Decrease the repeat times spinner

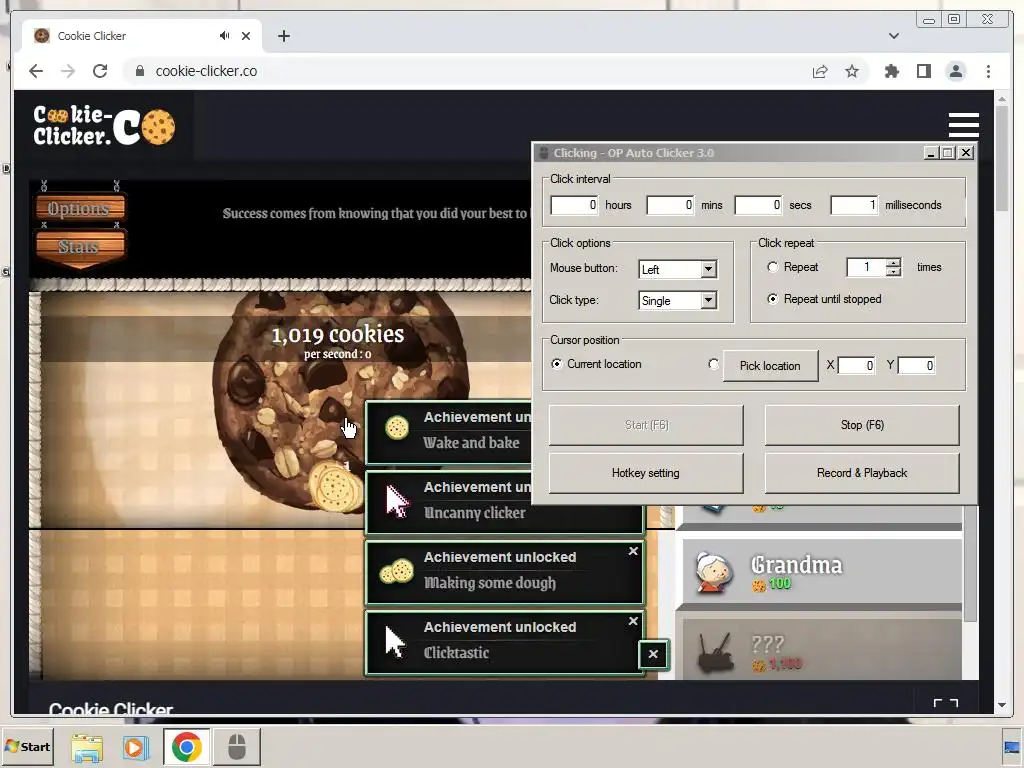coord(893,272)
